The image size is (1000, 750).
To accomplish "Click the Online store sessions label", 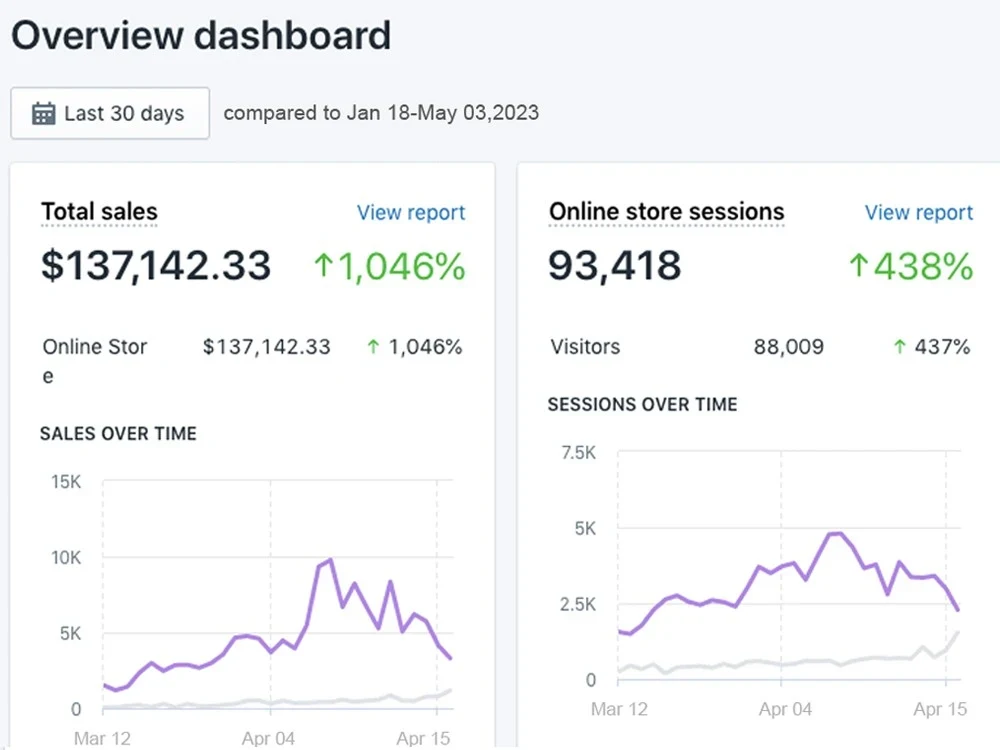I will click(665, 212).
